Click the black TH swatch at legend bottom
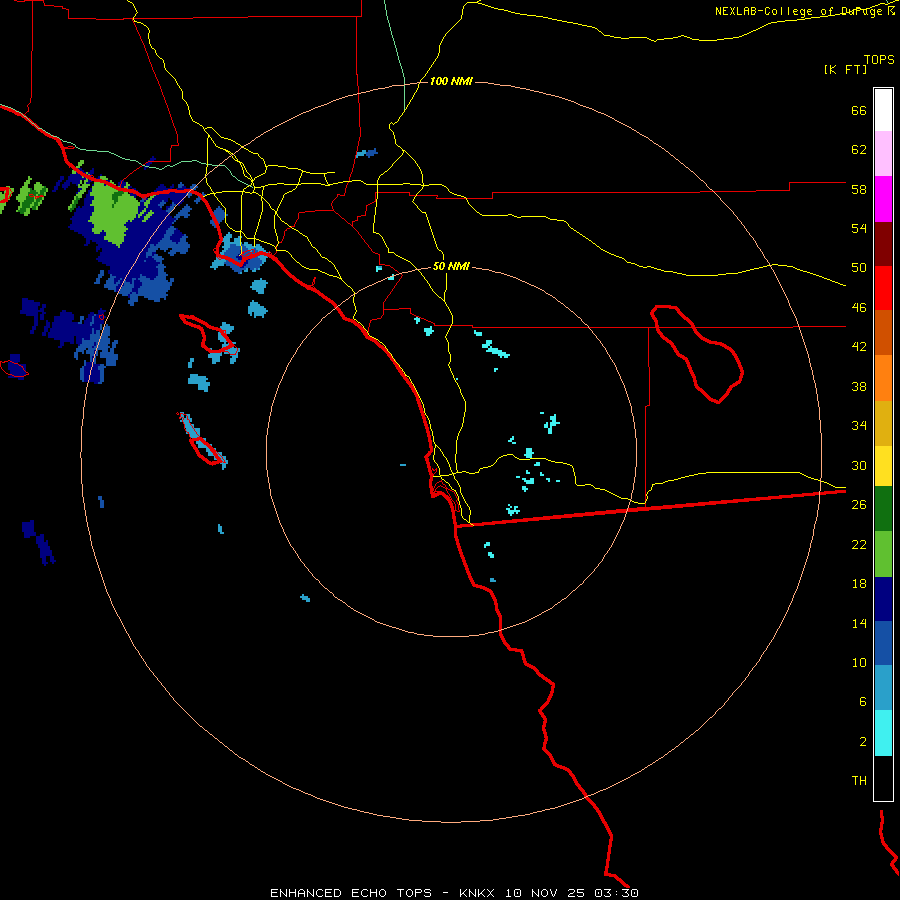Viewport: 900px width, 900px height. tap(883, 778)
